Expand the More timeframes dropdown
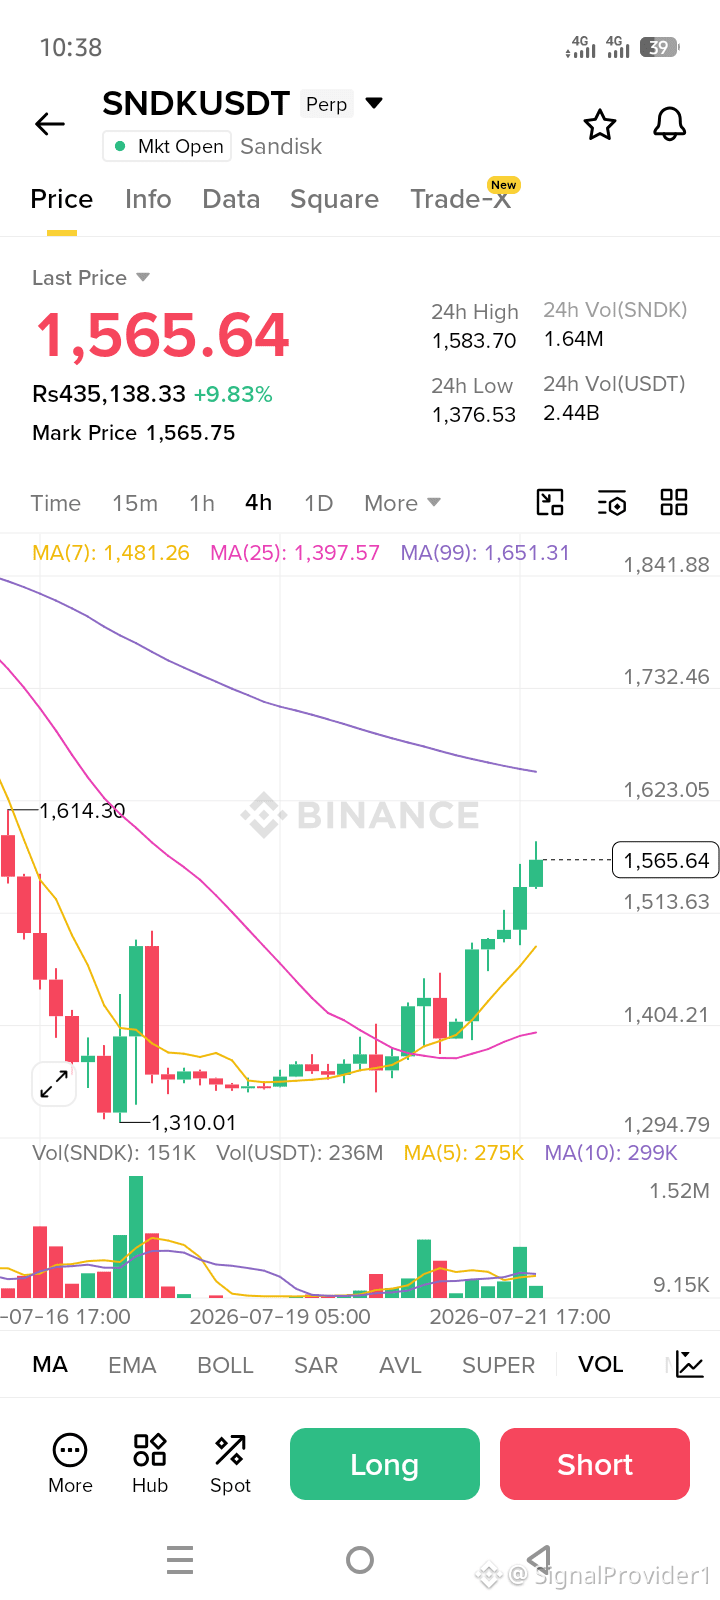Viewport: 720px width, 1600px height. click(x=402, y=503)
